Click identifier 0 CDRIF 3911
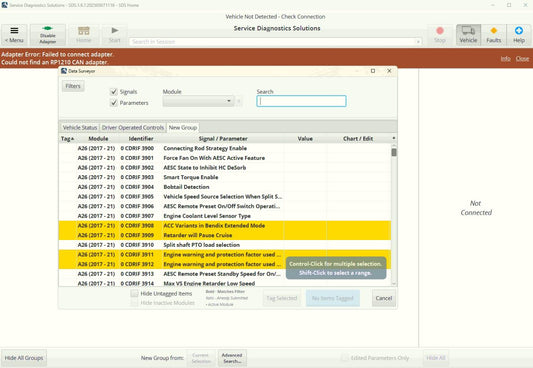 (x=137, y=255)
